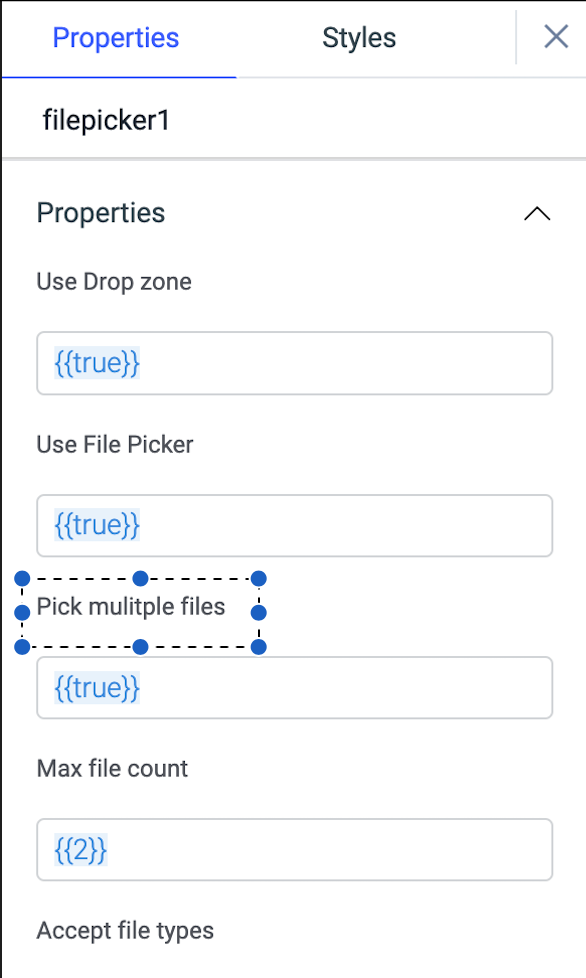Edit the Max file count value field
586x978 pixels.
294,851
